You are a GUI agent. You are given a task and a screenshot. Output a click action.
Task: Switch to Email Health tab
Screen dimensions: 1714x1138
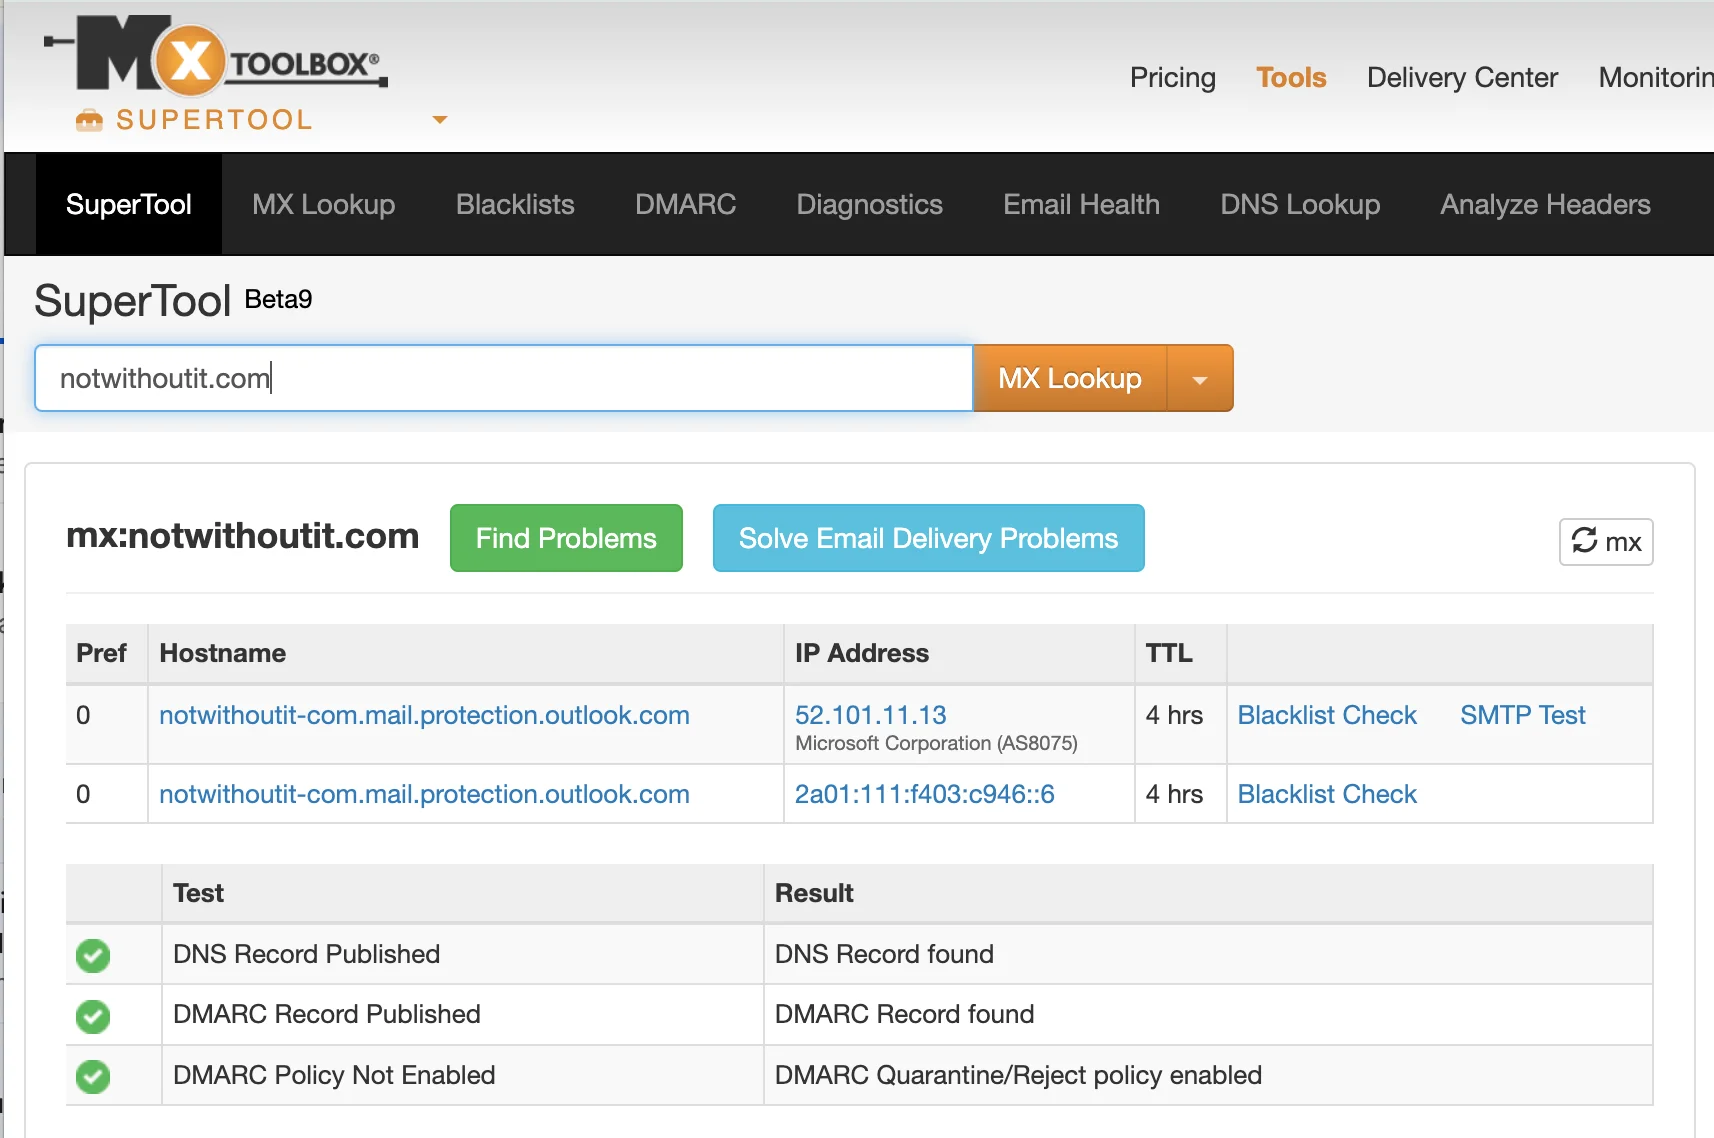pos(1081,204)
